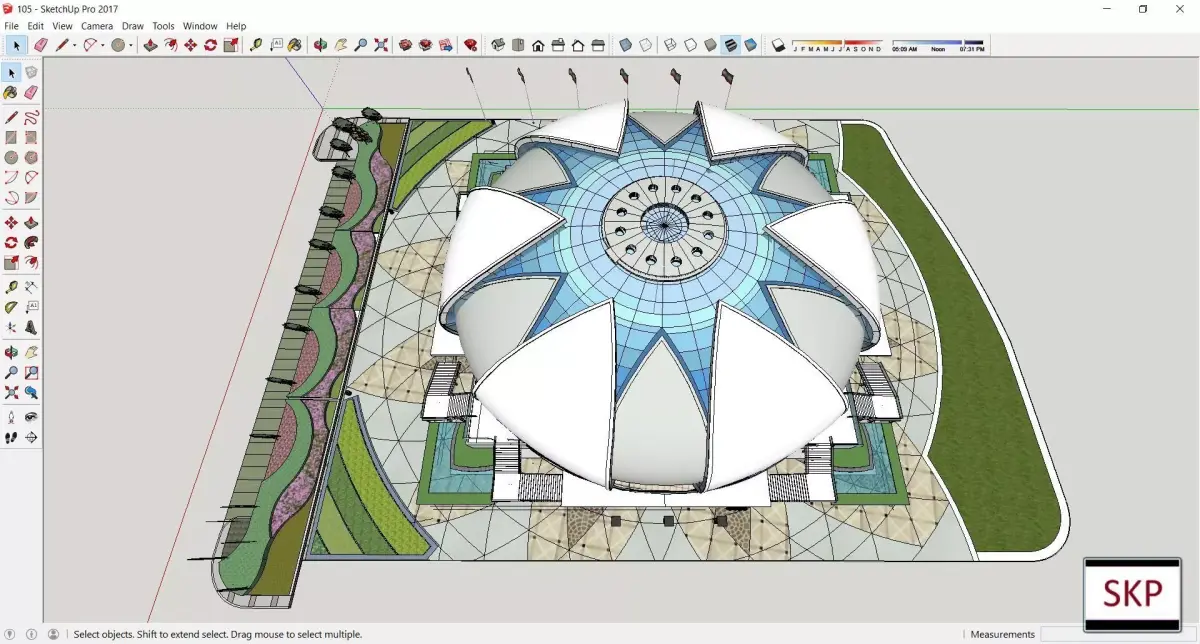Switch to Iso view
This screenshot has height=644, width=1200.
coord(498,45)
